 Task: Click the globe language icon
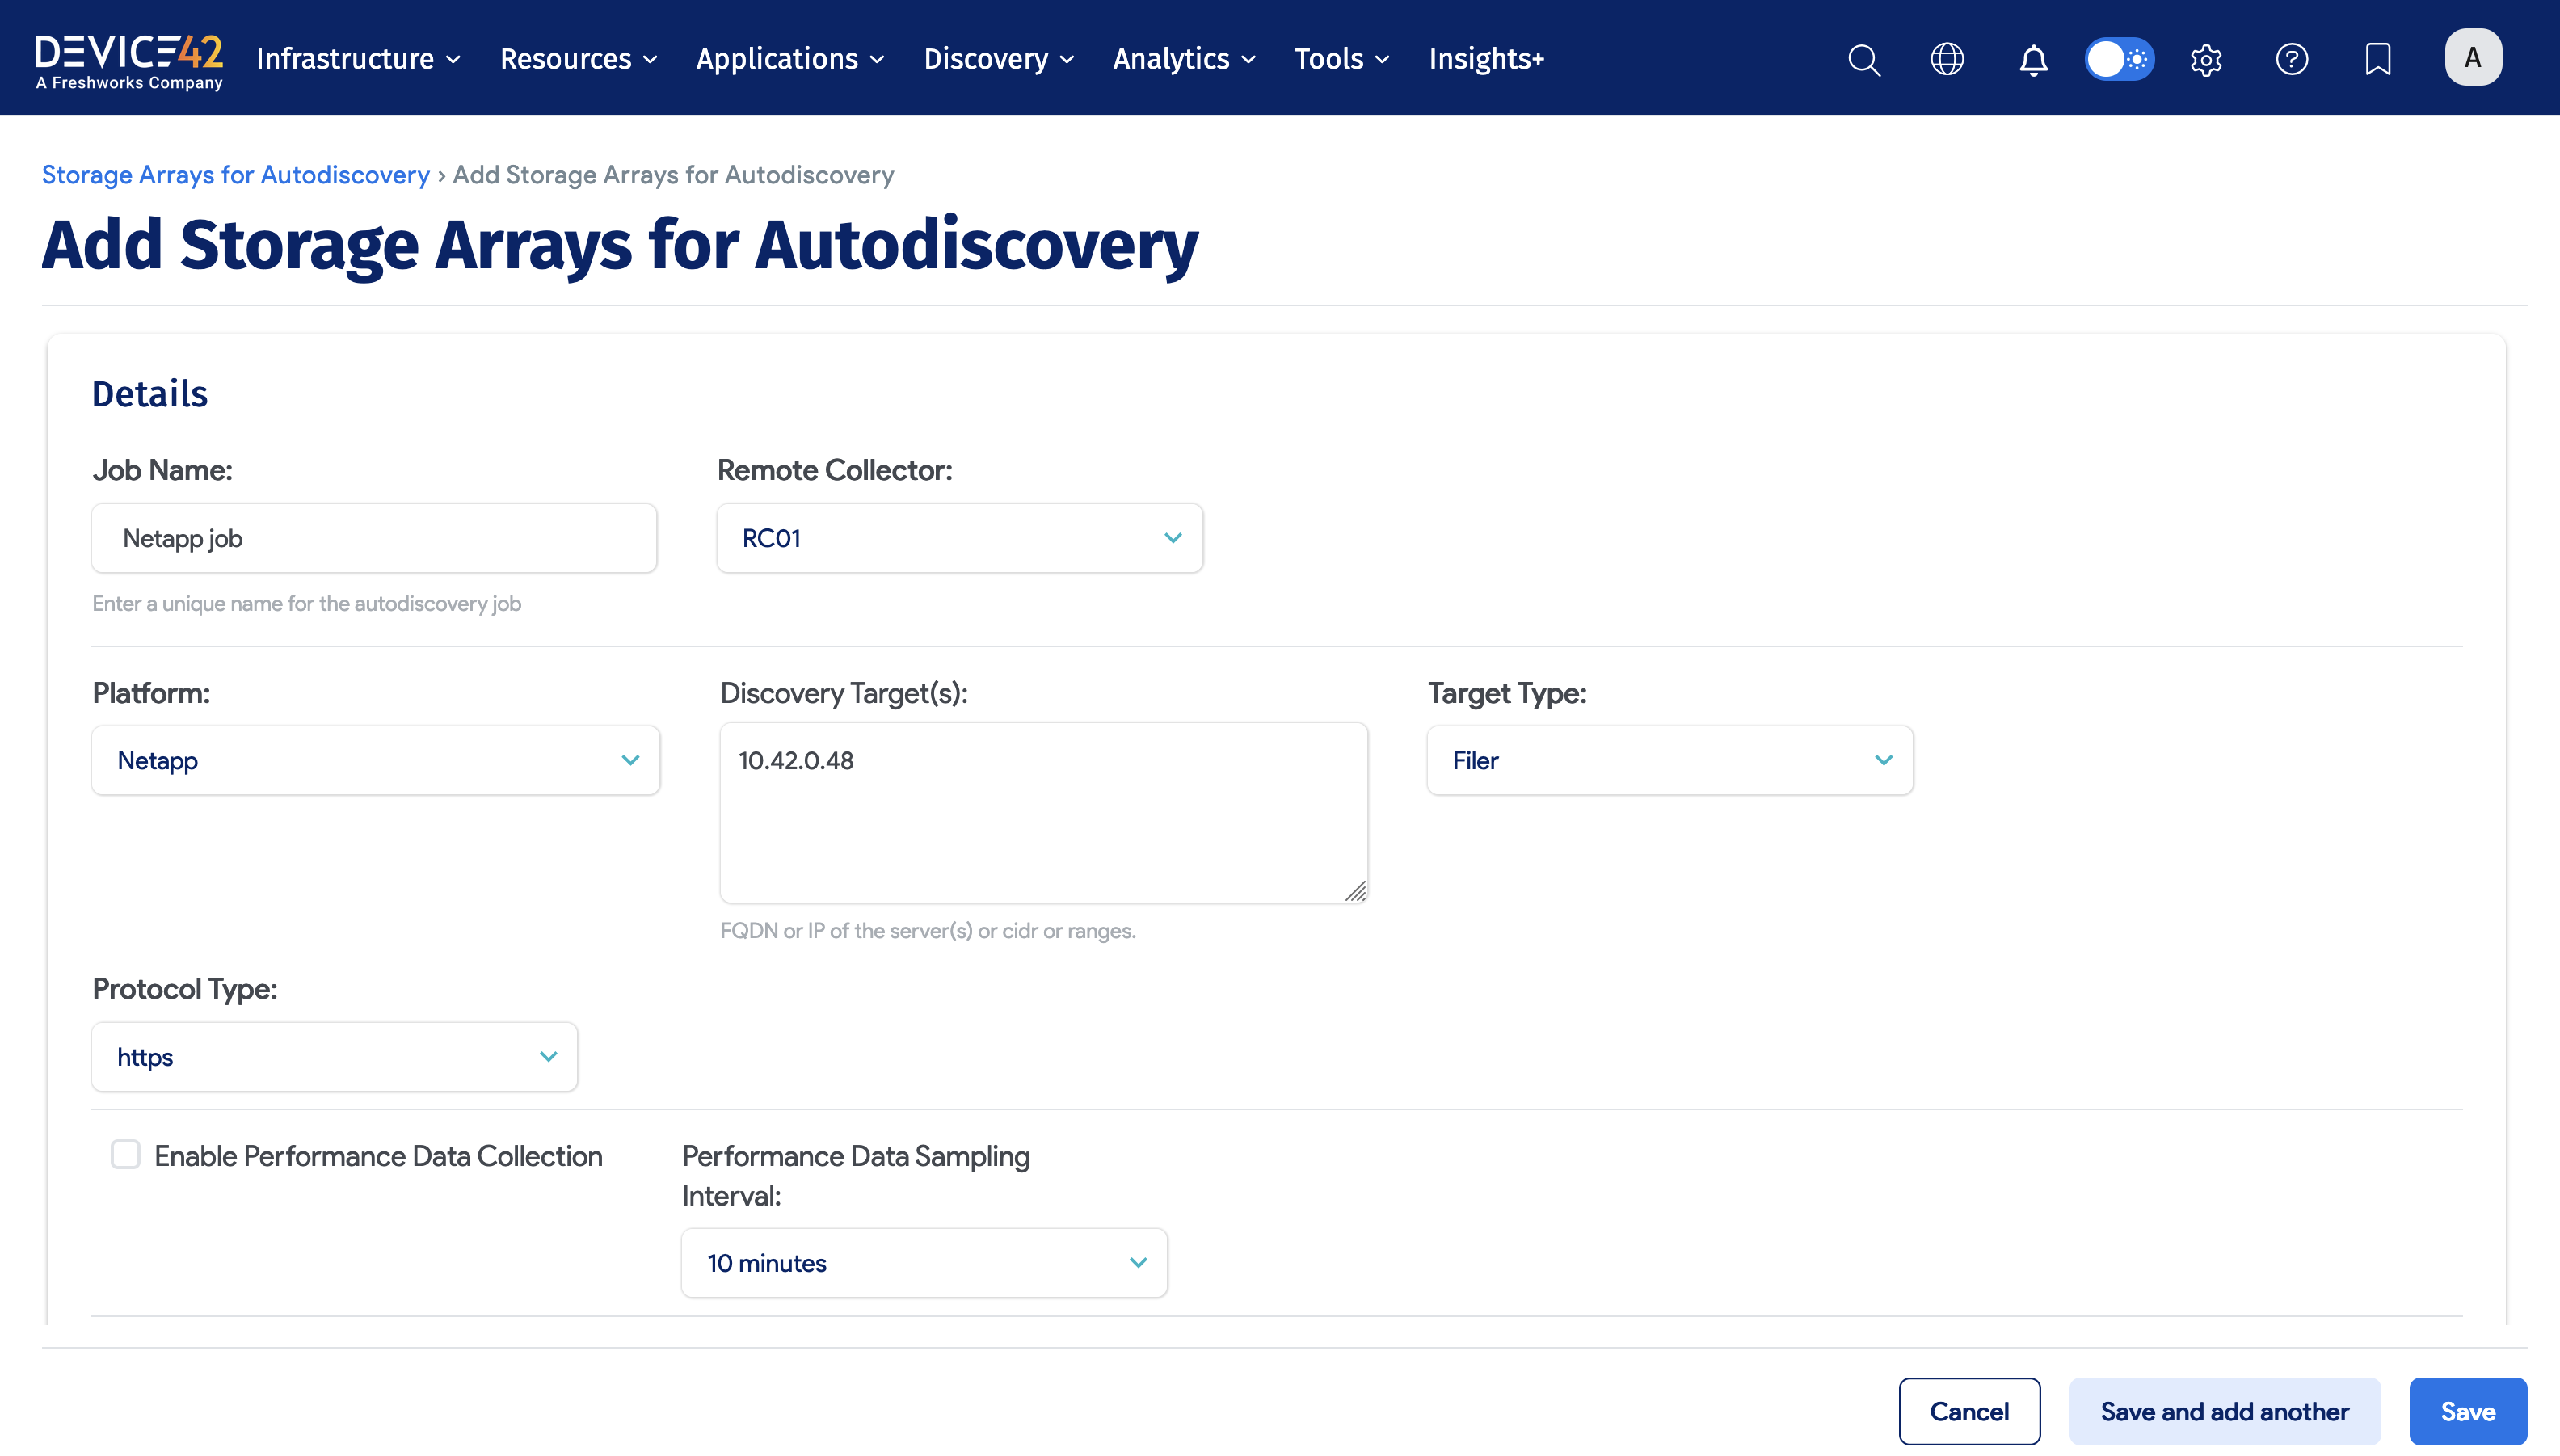click(x=1947, y=59)
